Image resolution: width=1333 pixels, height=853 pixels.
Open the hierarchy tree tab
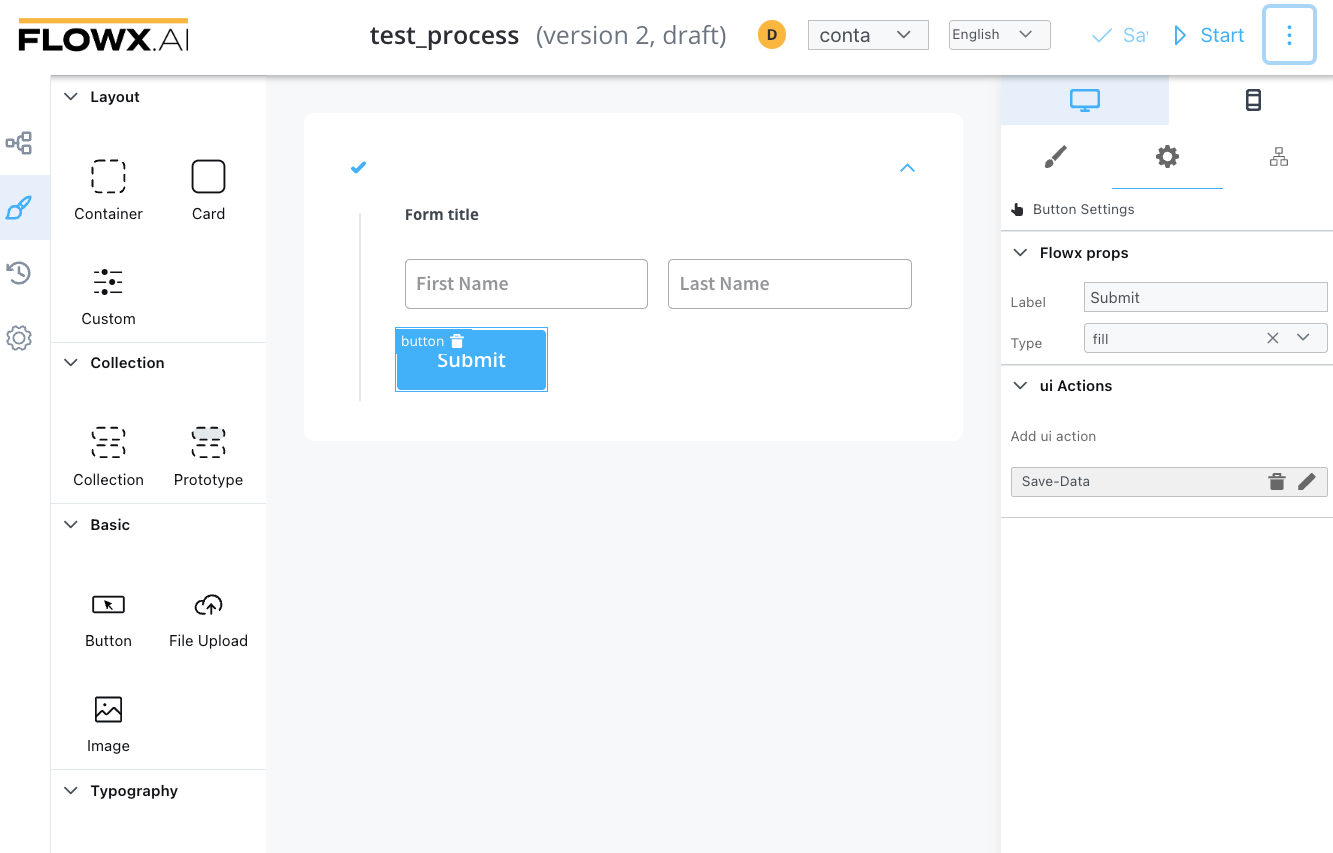pos(1278,157)
